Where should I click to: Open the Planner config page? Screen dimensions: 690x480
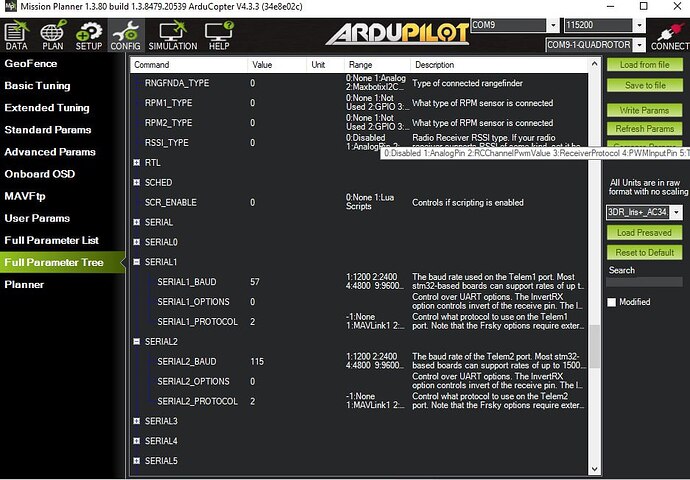click(x=24, y=285)
